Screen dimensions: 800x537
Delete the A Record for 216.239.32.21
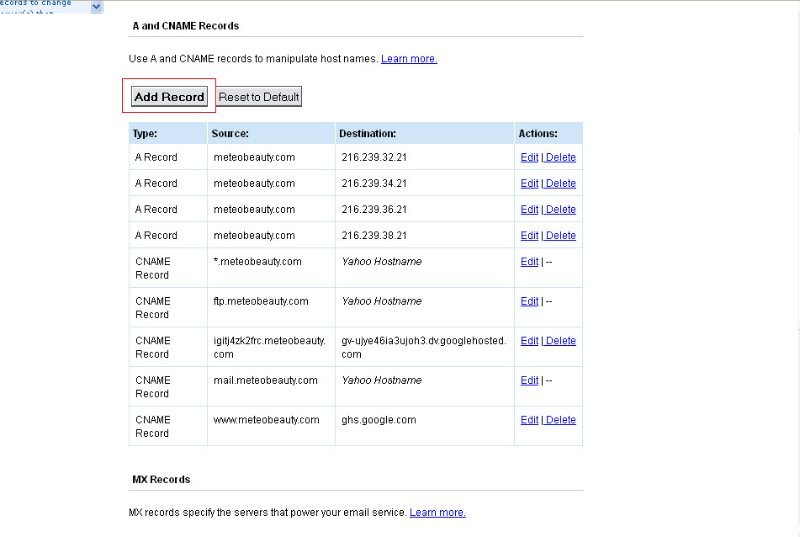coord(561,158)
